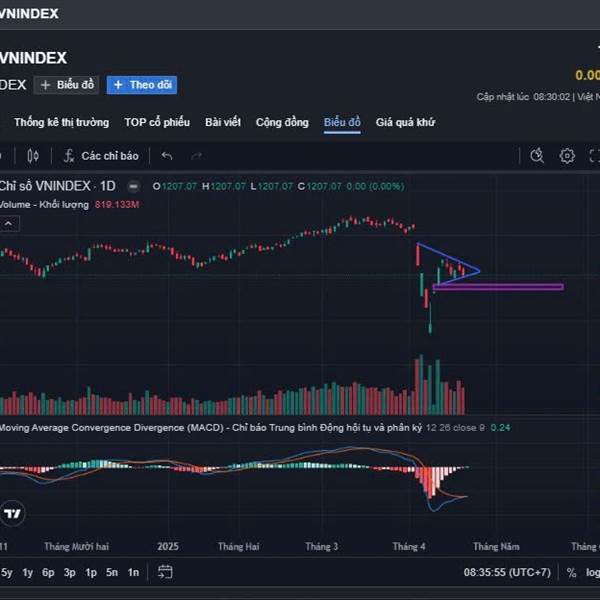Screen dimensions: 600x600
Task: Add VNINDEX via Biểu đồ button
Action: click(x=67, y=85)
